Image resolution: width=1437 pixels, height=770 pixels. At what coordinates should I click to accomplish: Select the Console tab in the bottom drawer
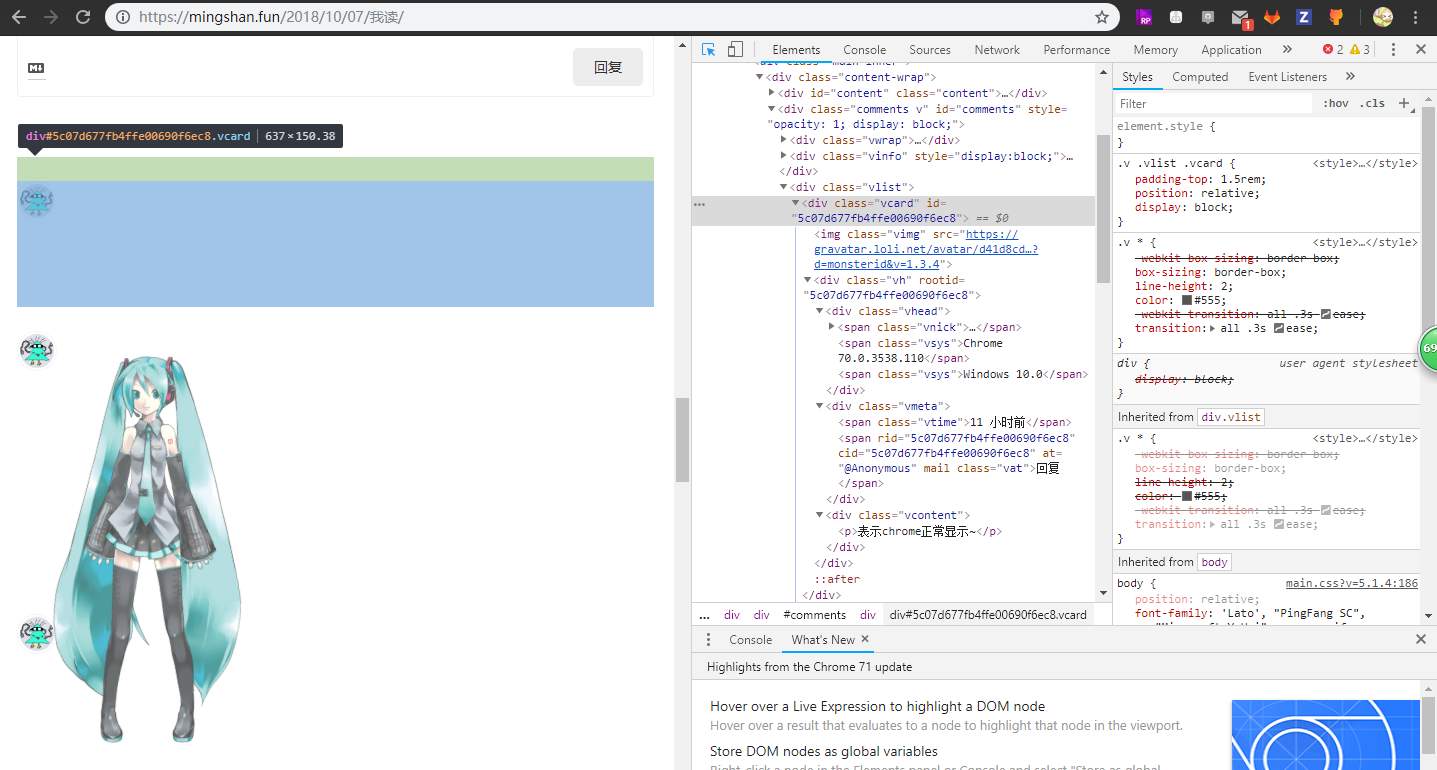coord(750,640)
